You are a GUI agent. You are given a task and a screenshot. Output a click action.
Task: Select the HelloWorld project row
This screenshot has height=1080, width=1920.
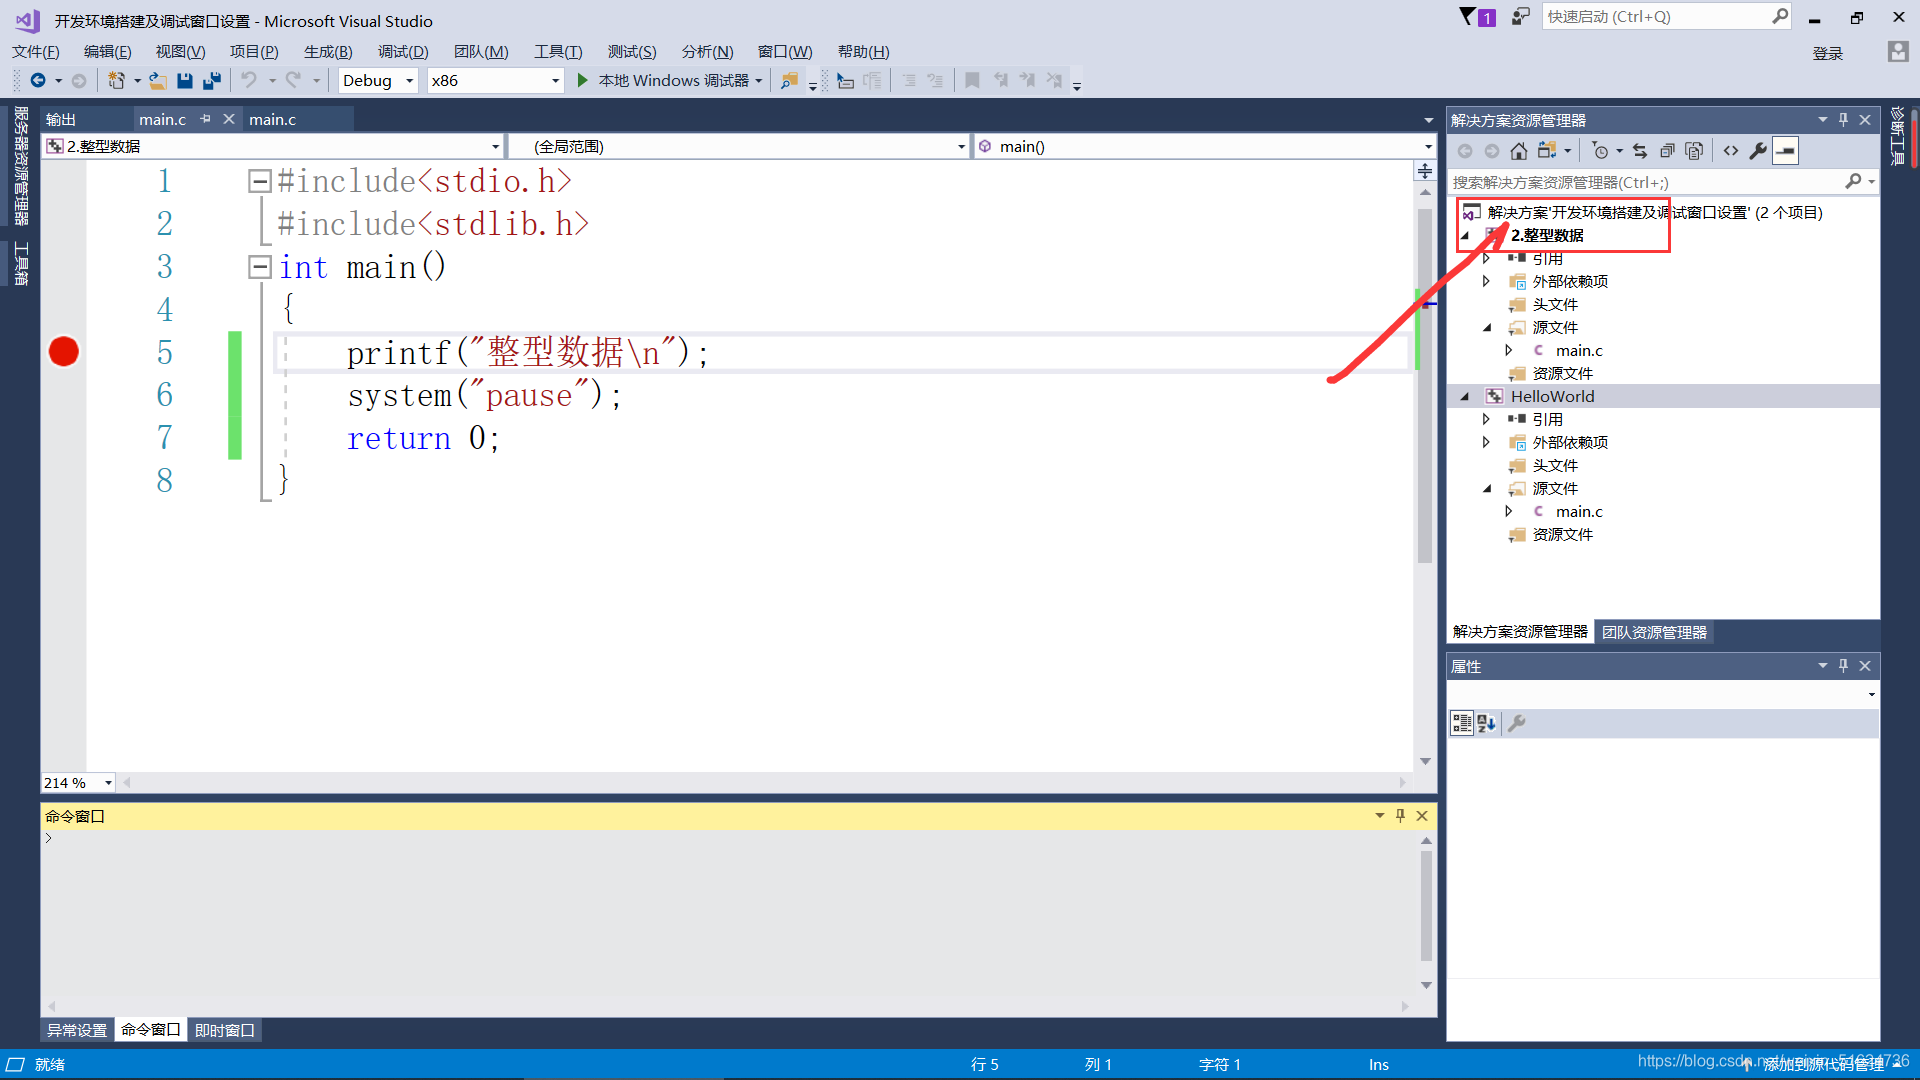click(x=1663, y=397)
